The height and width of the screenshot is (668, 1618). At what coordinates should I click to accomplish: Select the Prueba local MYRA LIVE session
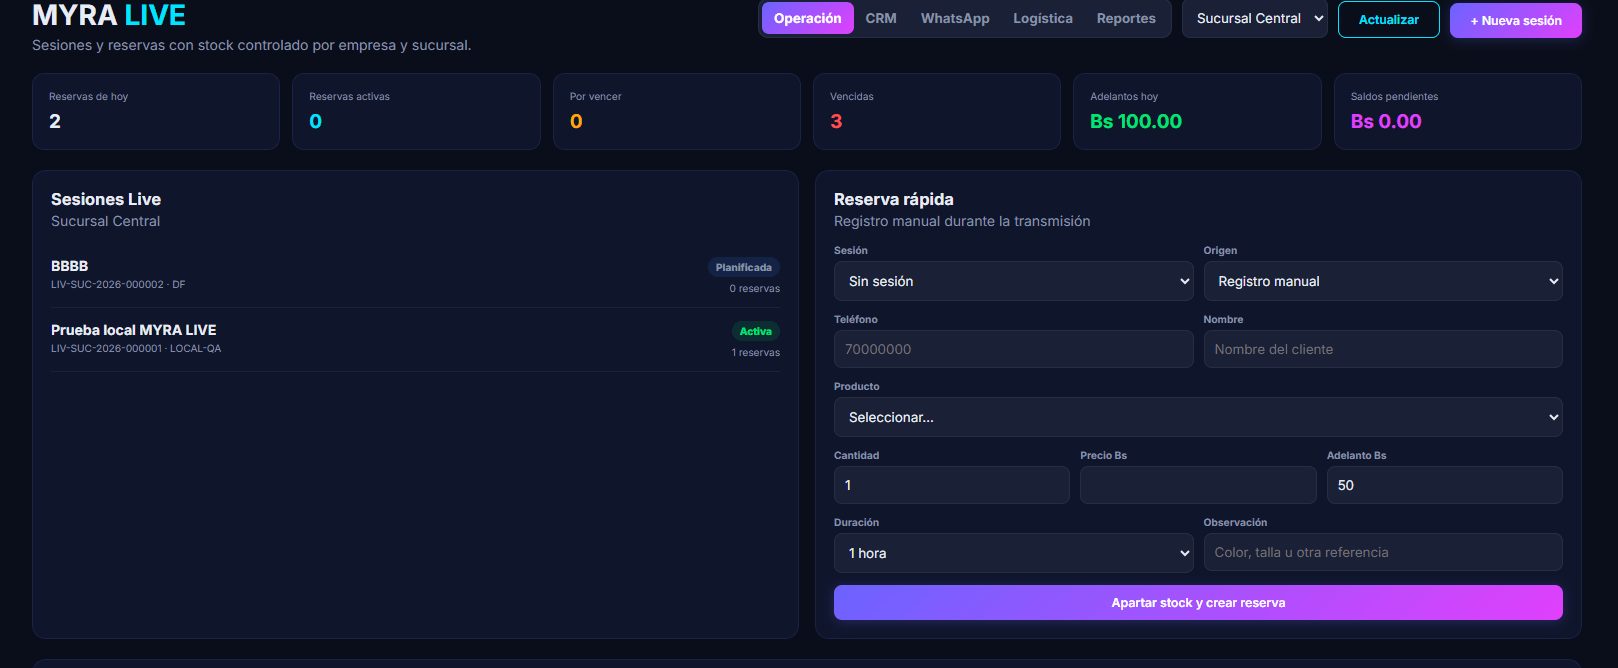(x=415, y=340)
